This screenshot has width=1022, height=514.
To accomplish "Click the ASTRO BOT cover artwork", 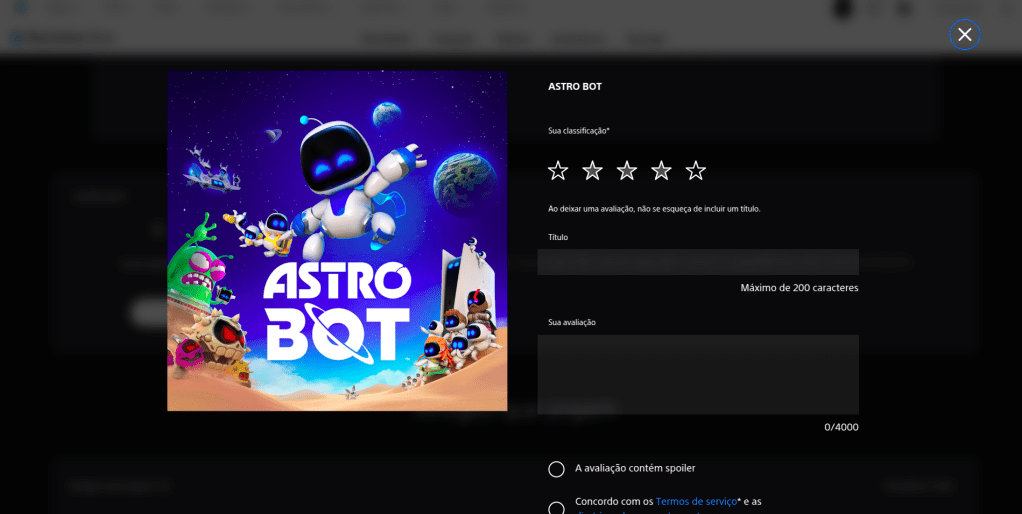I will tap(337, 240).
